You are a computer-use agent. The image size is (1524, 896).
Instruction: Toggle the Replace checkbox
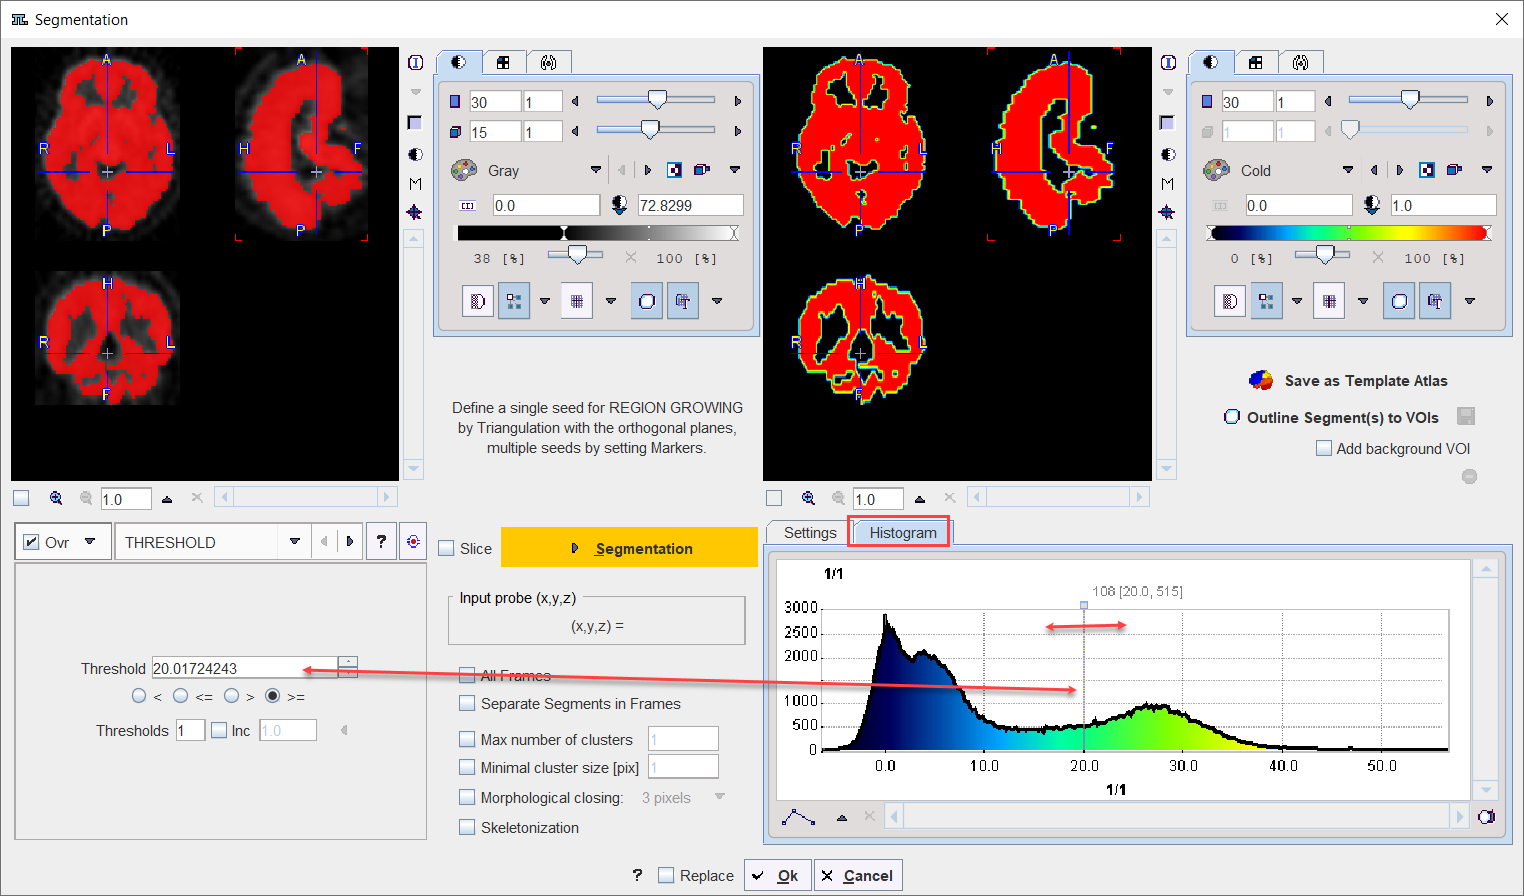[666, 875]
